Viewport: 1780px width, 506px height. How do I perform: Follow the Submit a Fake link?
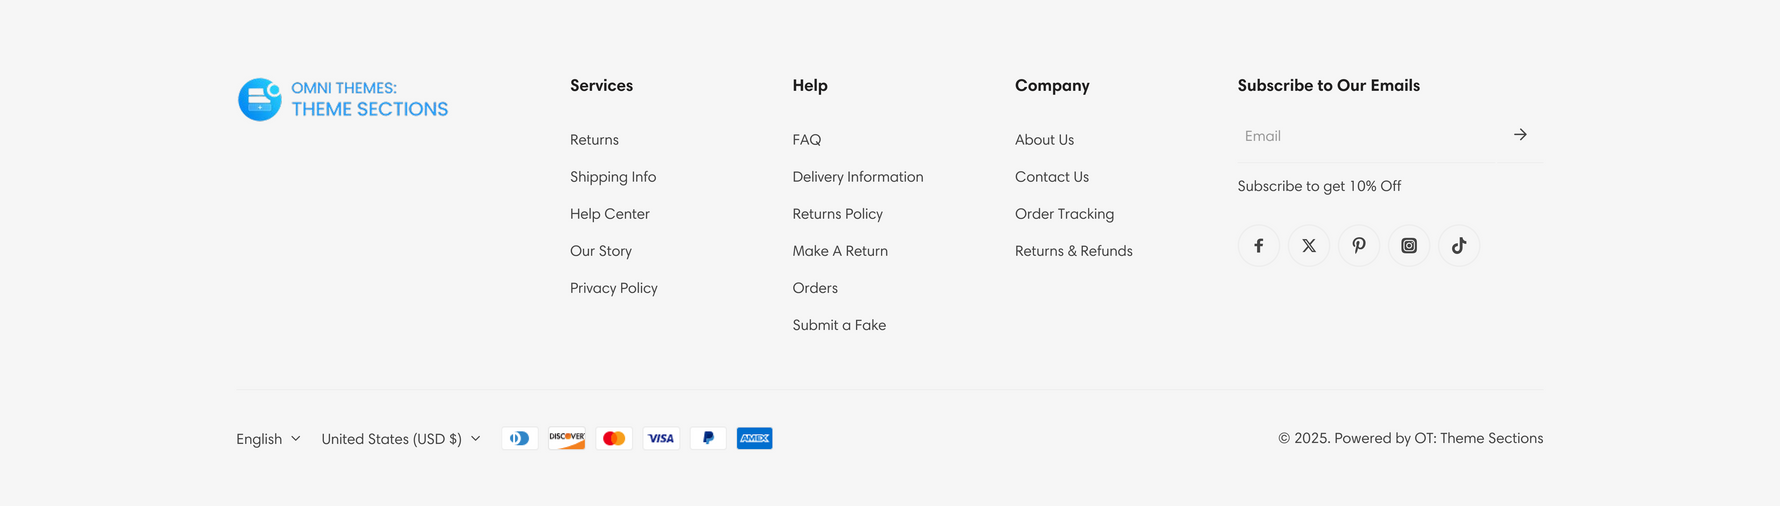839,325
